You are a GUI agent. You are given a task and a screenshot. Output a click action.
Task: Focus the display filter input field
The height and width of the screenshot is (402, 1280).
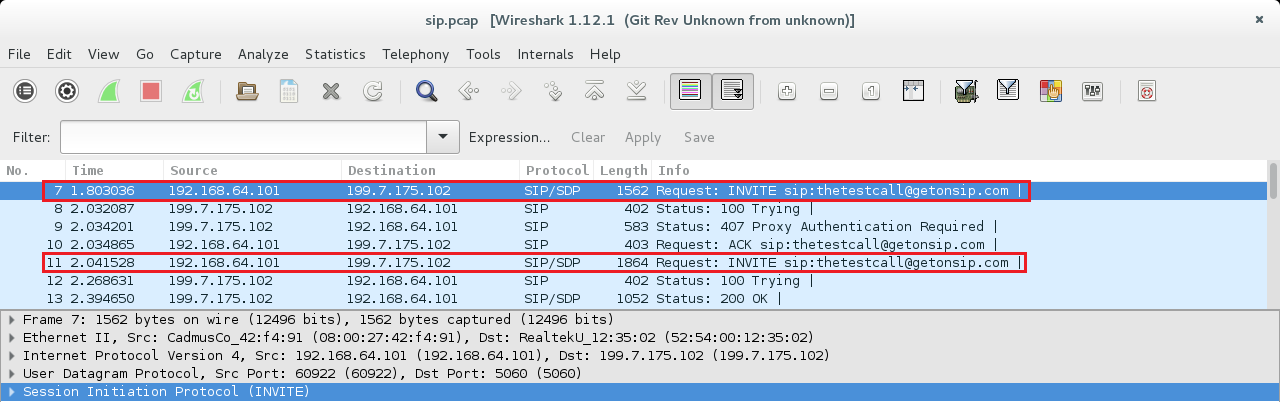[243, 137]
